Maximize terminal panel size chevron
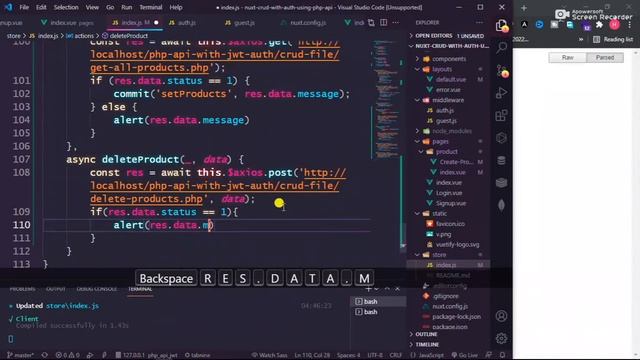Viewport: 640px width, 360px height. (x=387, y=289)
